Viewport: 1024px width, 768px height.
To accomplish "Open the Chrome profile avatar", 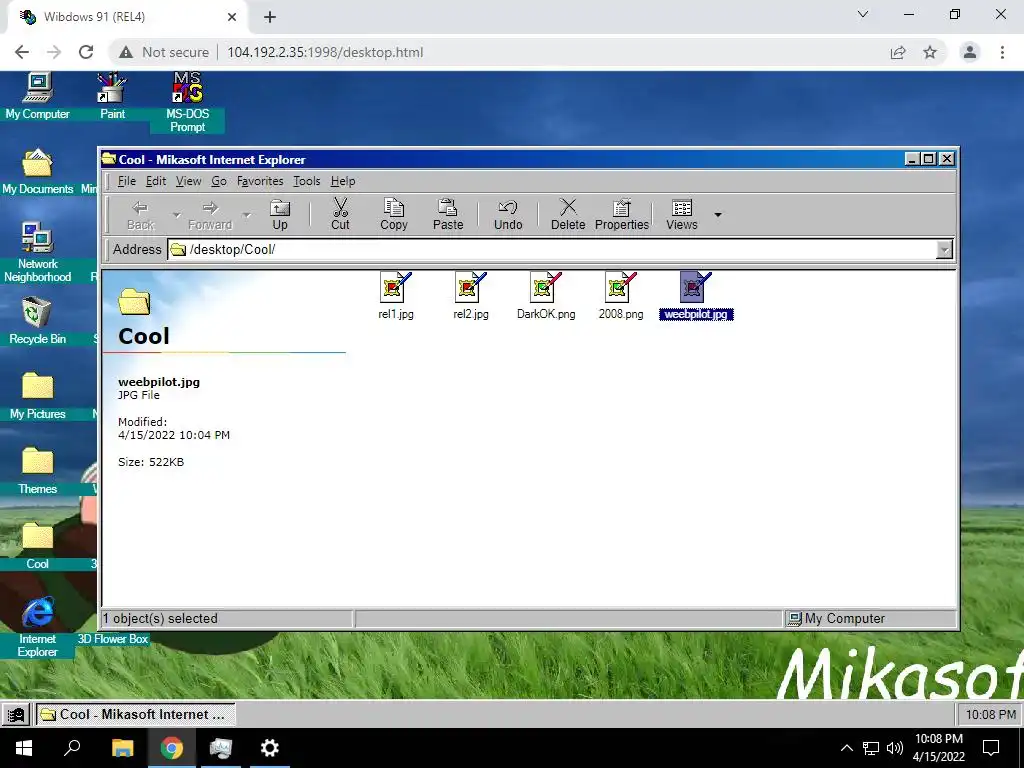I will [970, 52].
